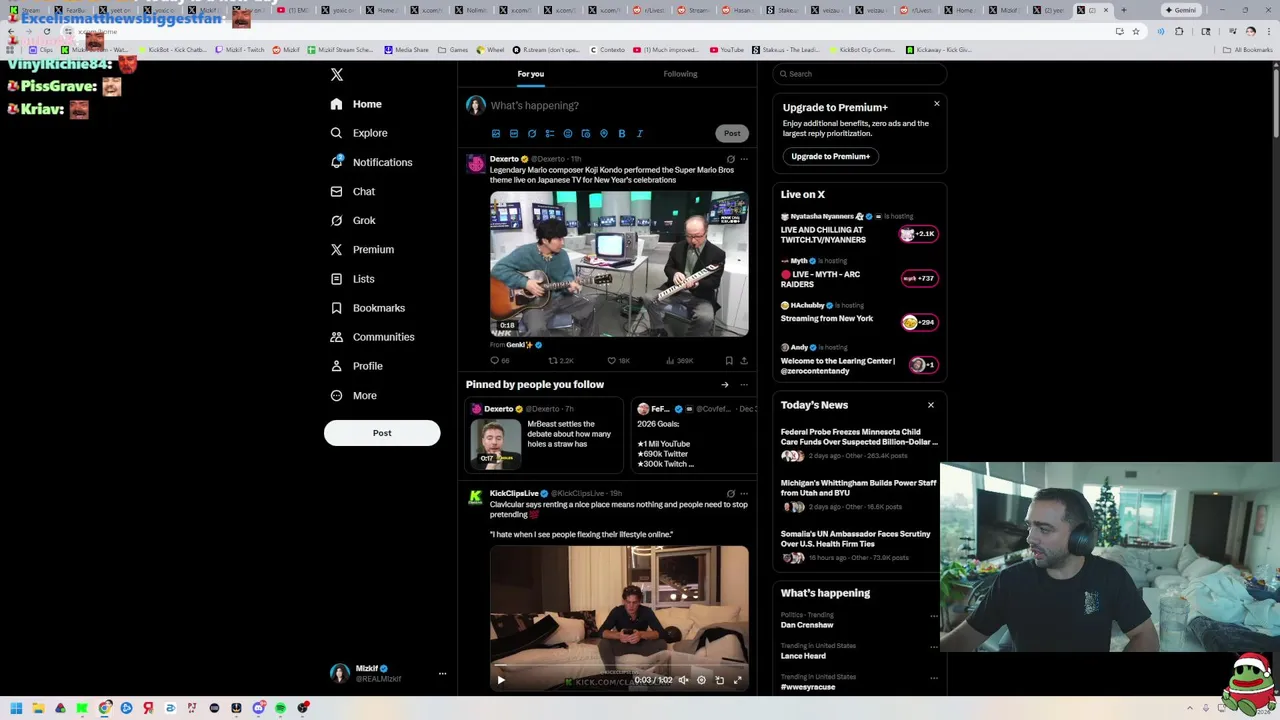The width and height of the screenshot is (1280, 720).
Task: Bookmark the Dexerto Mario post
Action: click(x=728, y=361)
